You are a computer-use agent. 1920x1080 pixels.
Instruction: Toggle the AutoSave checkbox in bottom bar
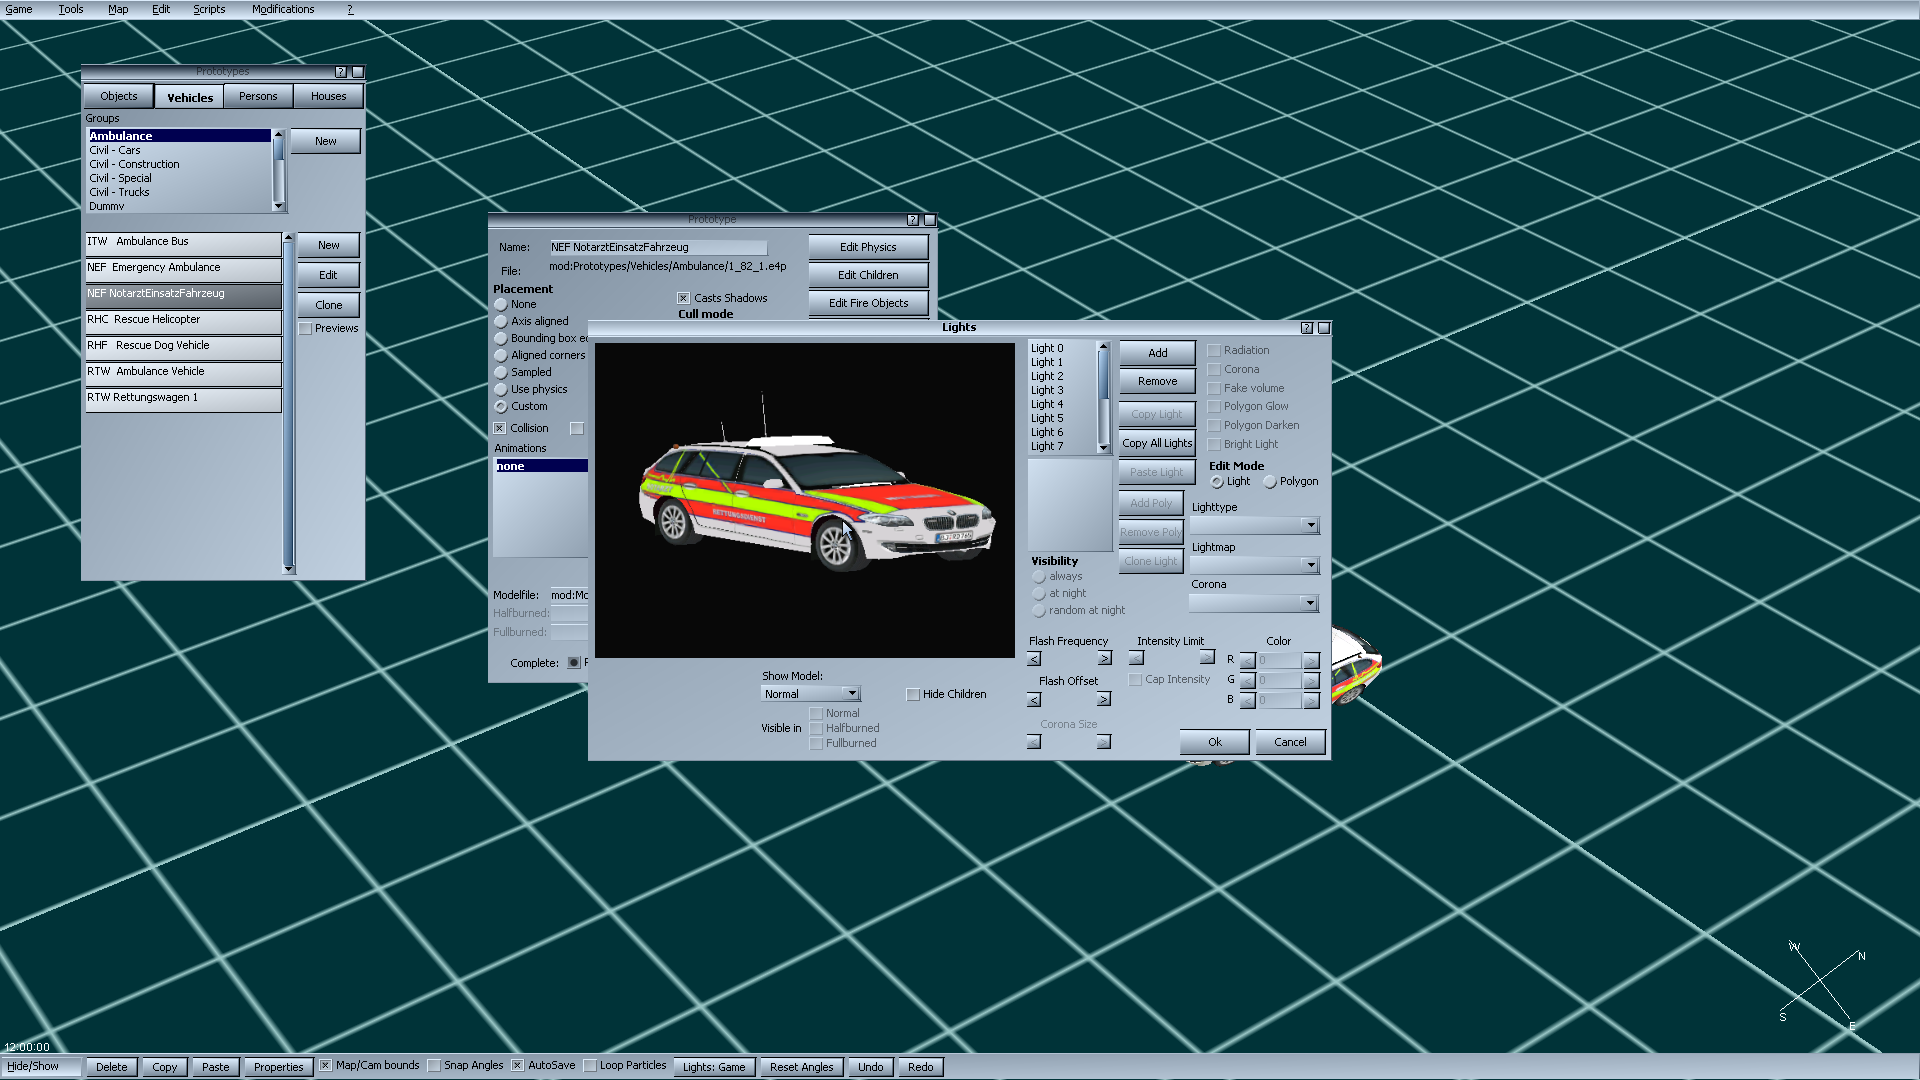coord(518,1066)
